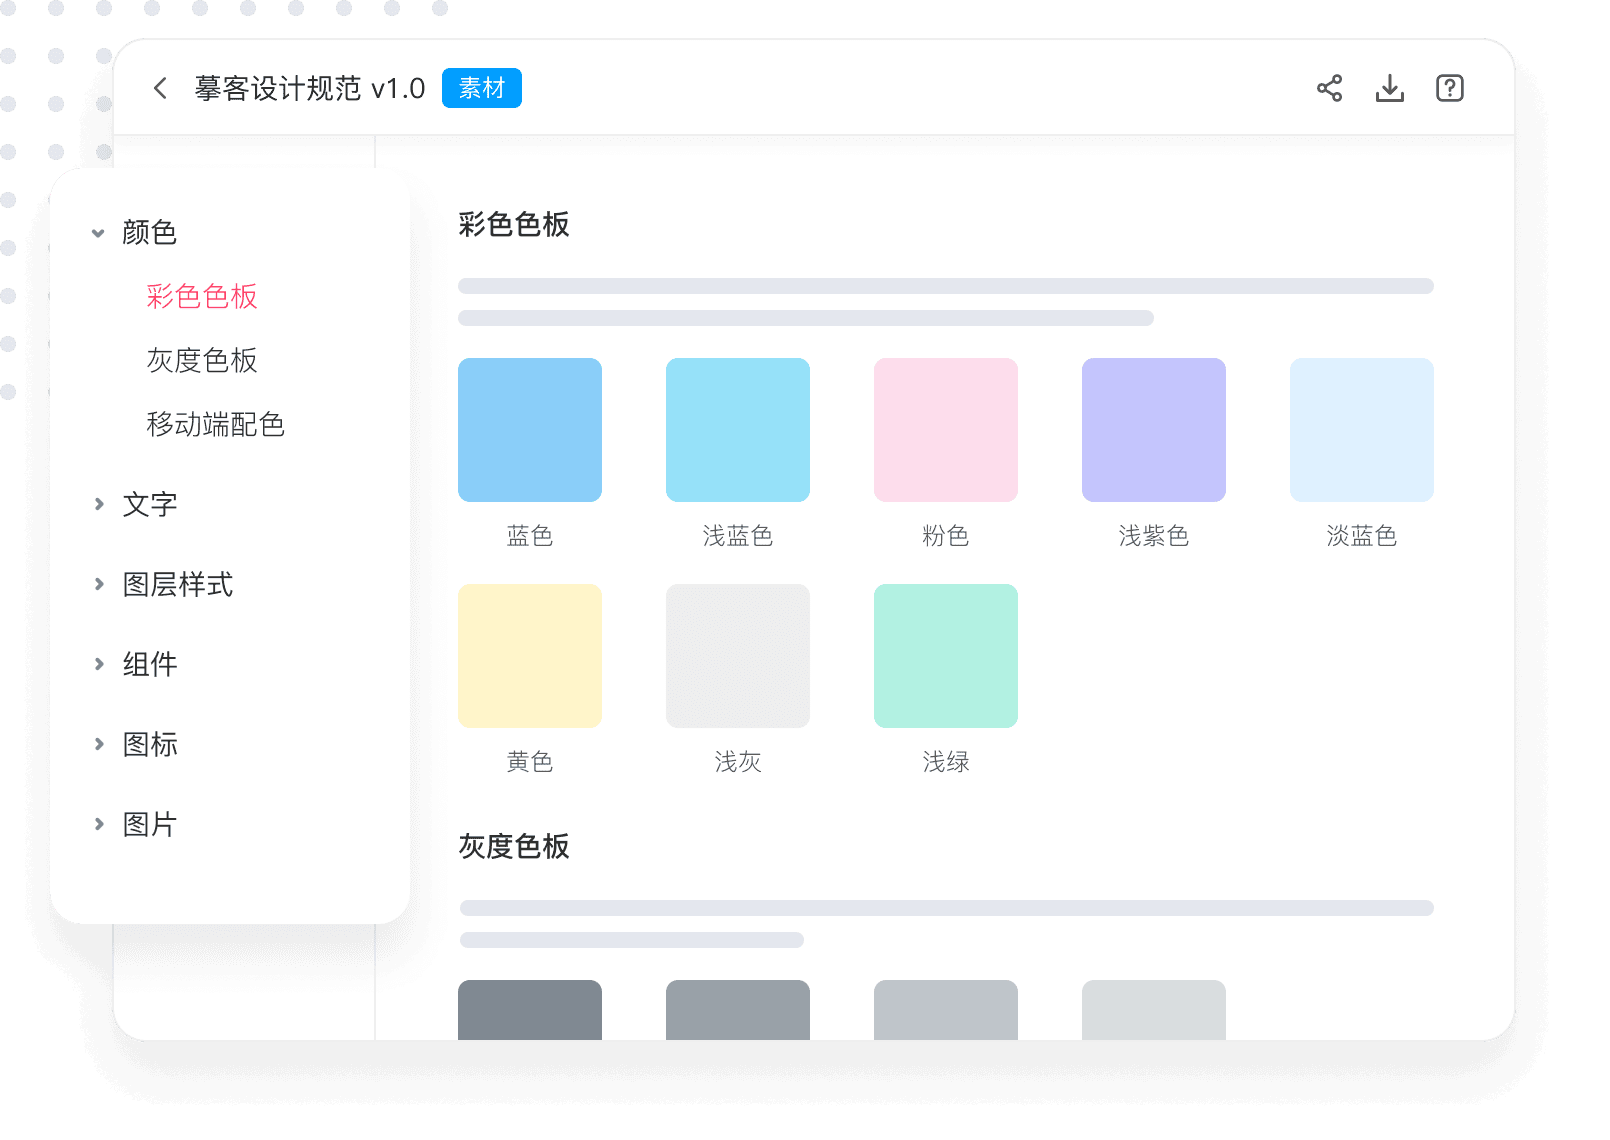Expand the 文字 section

click(x=99, y=504)
